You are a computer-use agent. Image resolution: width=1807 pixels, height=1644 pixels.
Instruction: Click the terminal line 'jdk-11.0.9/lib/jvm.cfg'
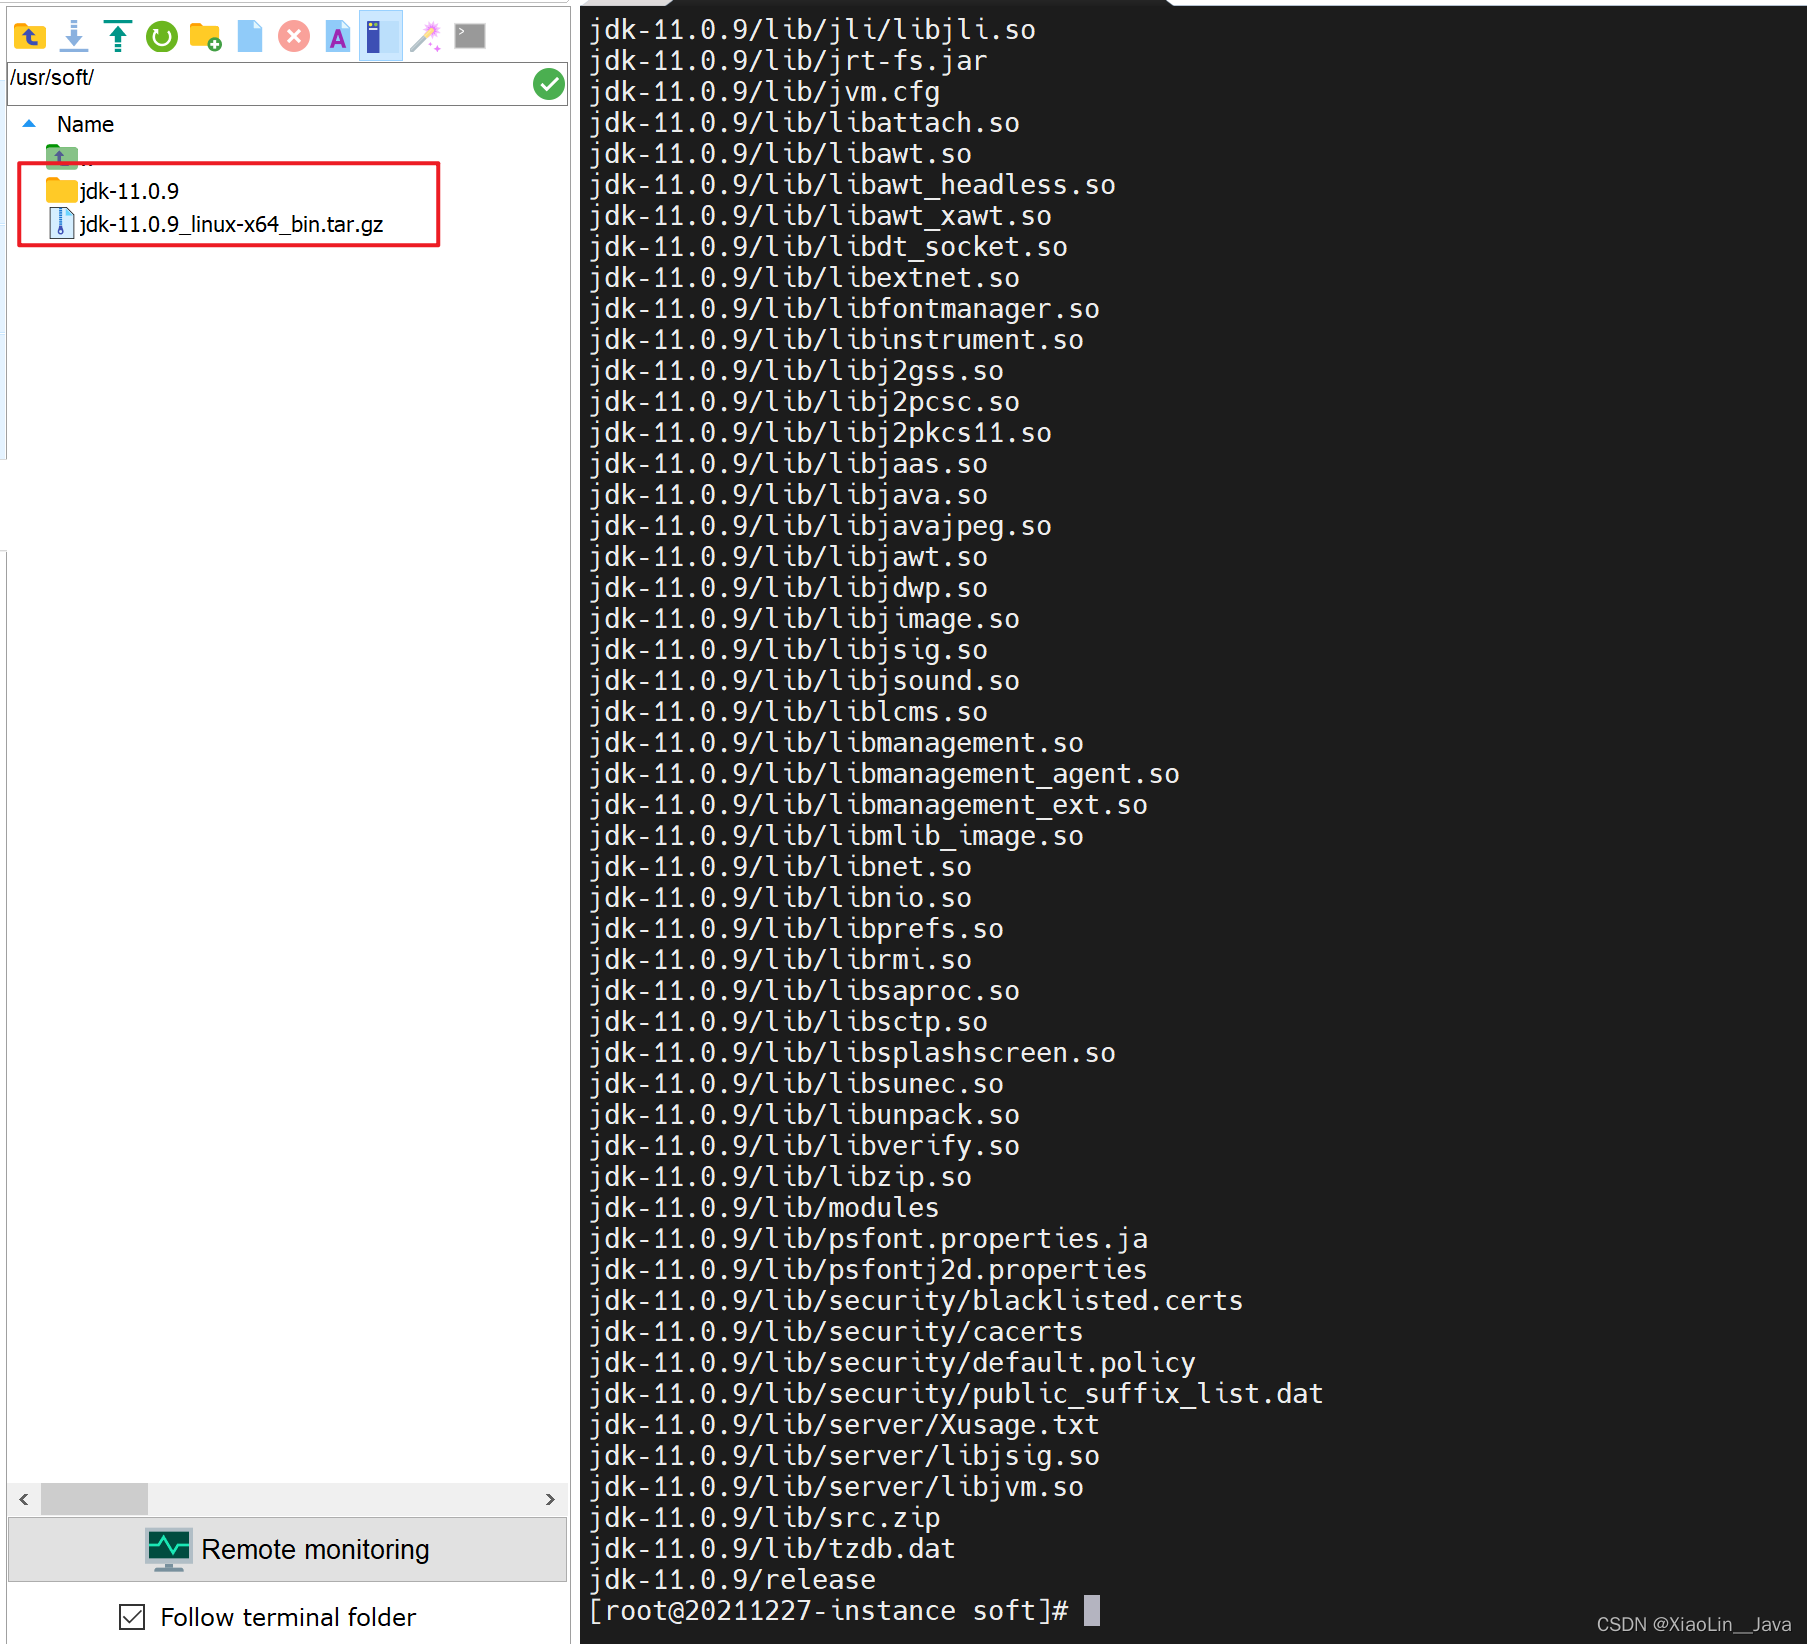(764, 91)
